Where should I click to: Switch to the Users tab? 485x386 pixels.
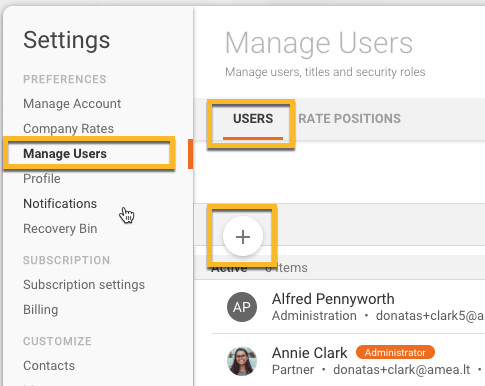[x=253, y=119]
